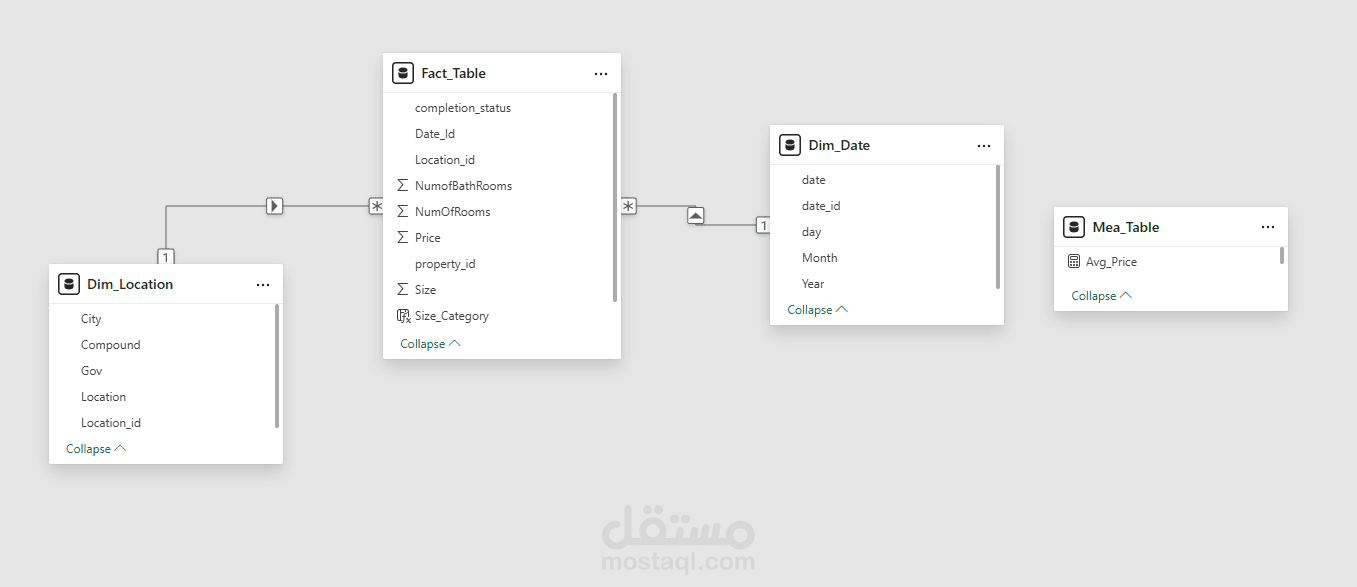Viewport: 1357px width, 587px height.
Task: Select the Location-to-Fact relationship direction arrow
Action: tap(275, 206)
